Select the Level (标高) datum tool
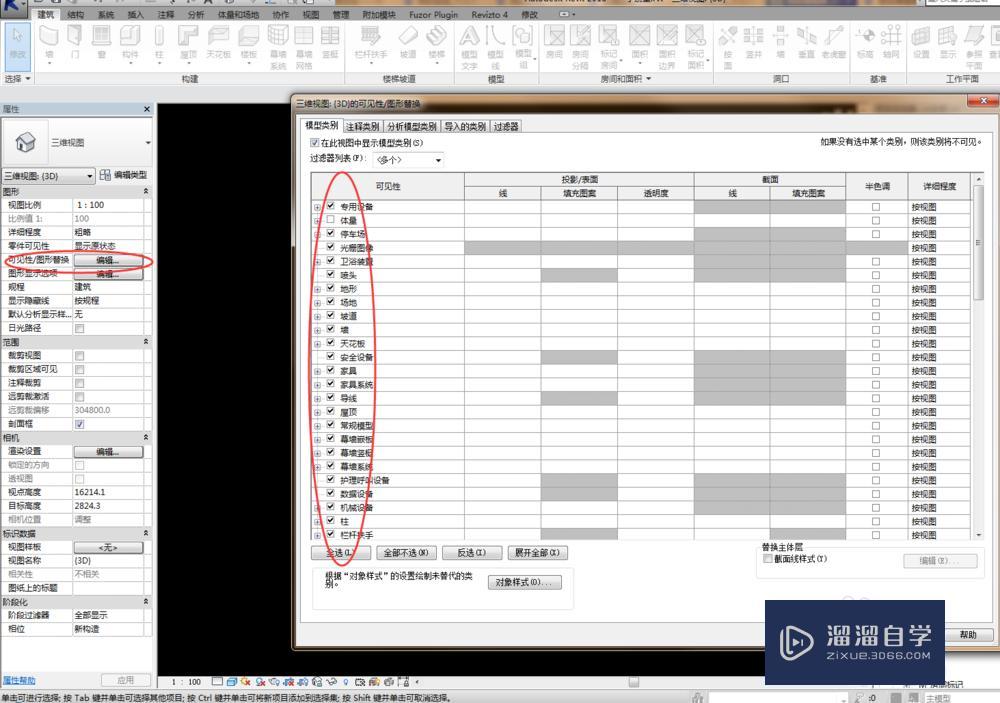Image resolution: width=1000 pixels, height=703 pixels. tap(865, 41)
